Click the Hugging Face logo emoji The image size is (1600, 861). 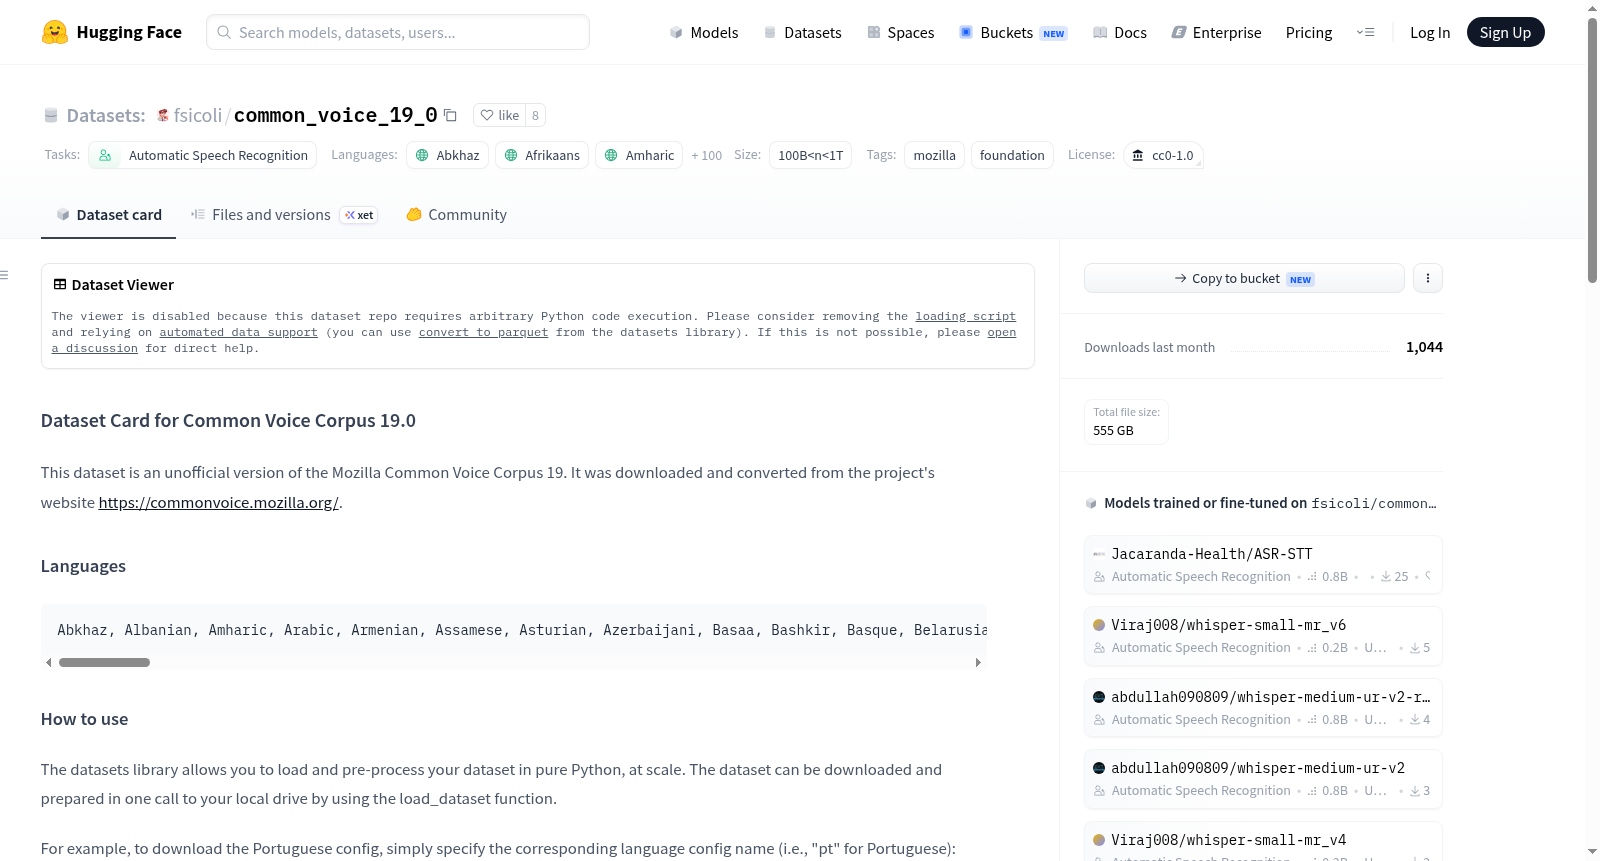click(x=55, y=32)
